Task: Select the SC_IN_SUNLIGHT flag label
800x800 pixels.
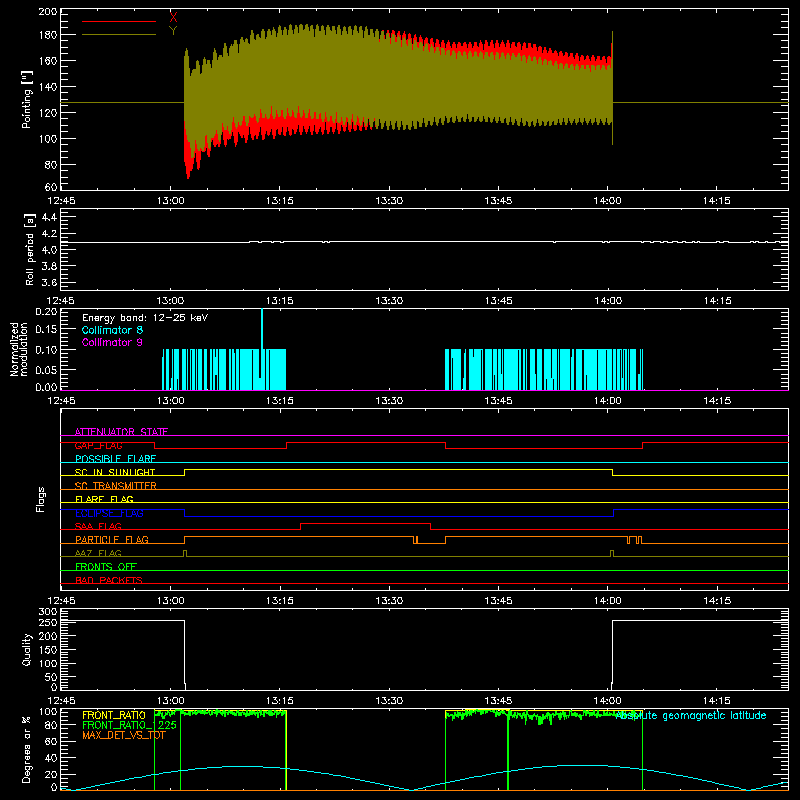Action: (115, 472)
